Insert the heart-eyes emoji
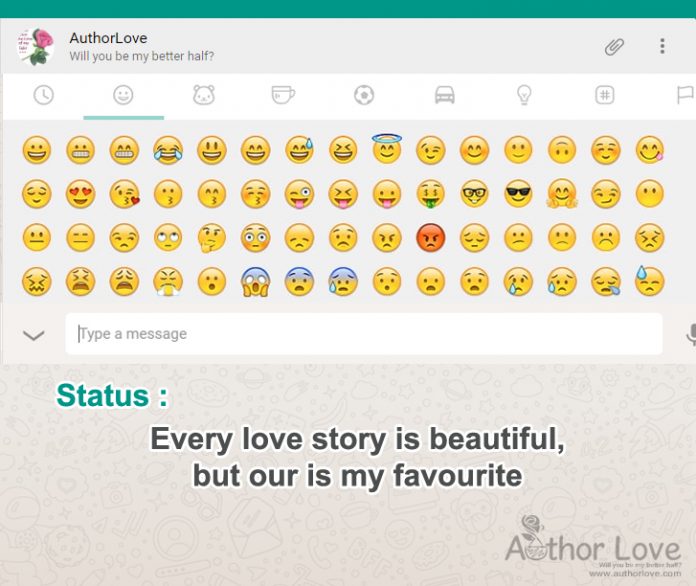Image resolution: width=696 pixels, height=586 pixels. [80, 194]
